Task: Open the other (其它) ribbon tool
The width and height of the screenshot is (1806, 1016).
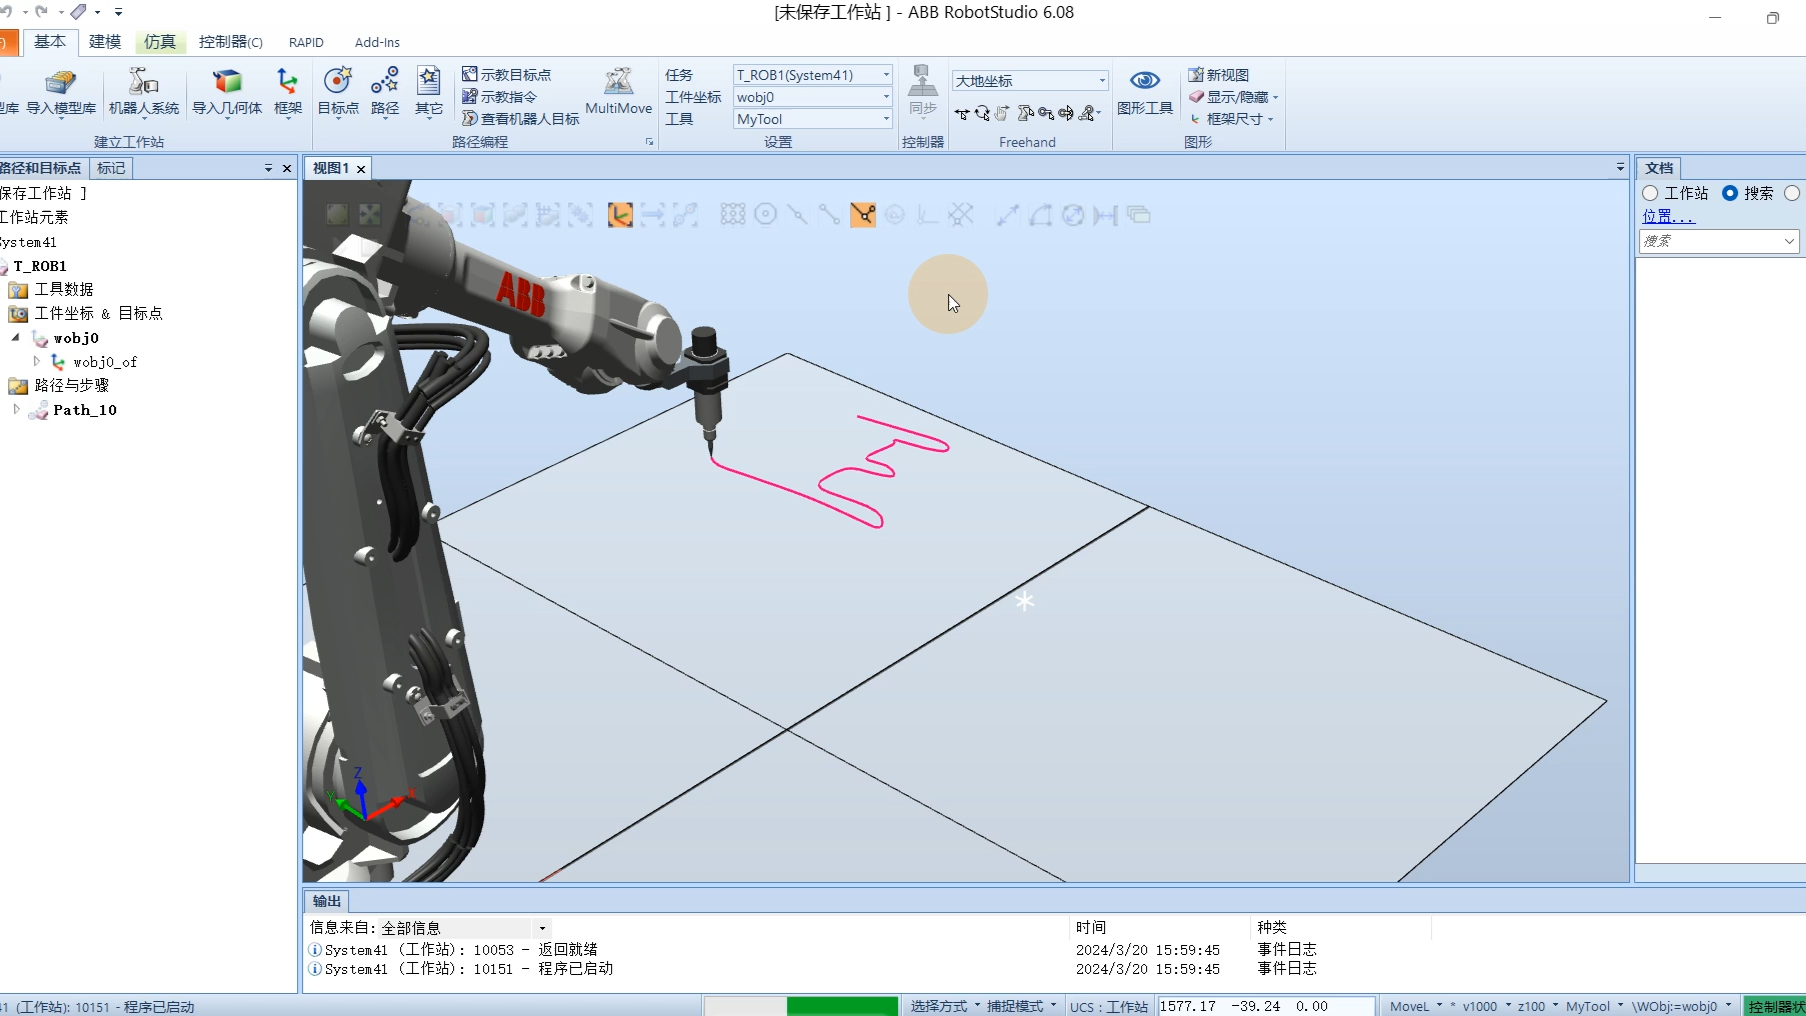Action: pos(429,92)
